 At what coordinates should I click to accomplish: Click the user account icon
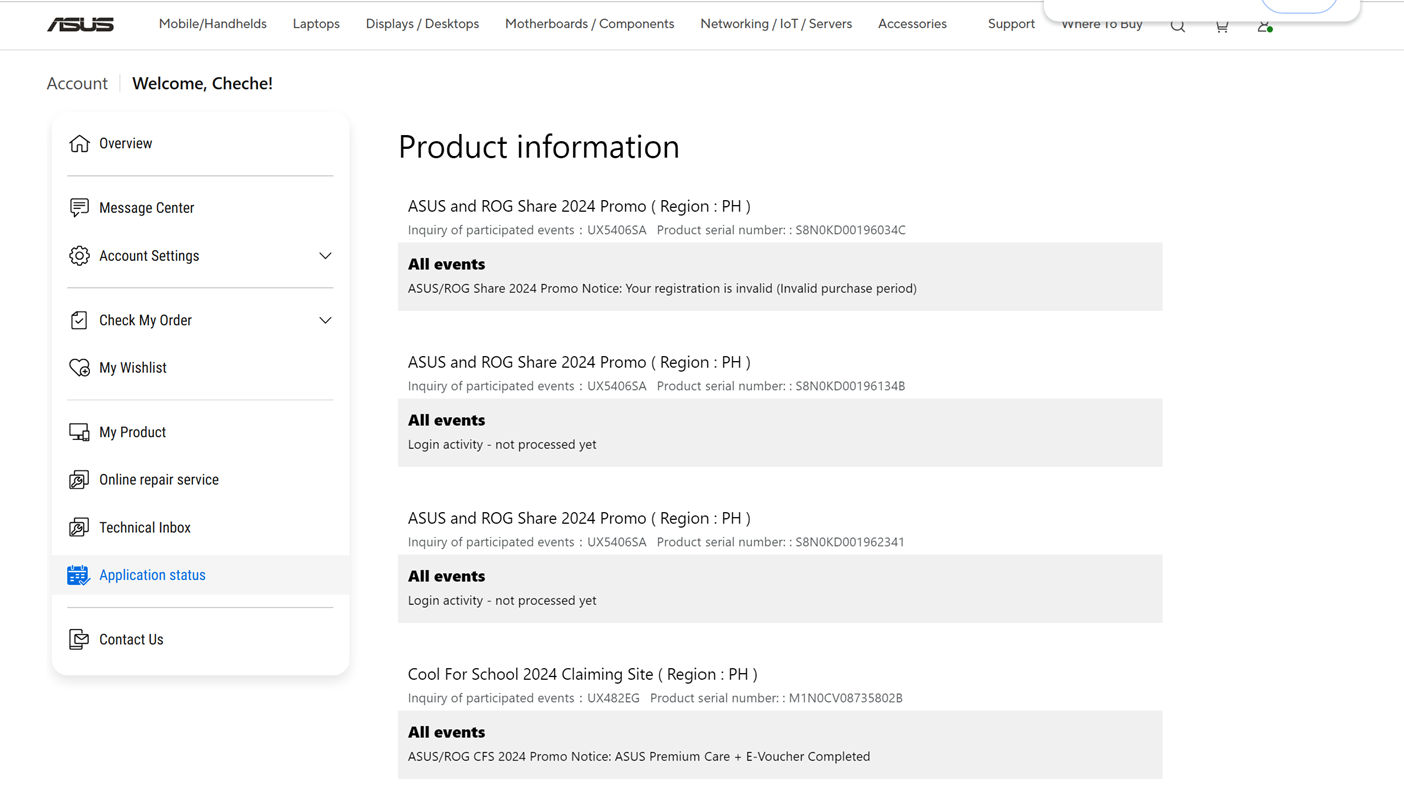pyautogui.click(x=1264, y=26)
